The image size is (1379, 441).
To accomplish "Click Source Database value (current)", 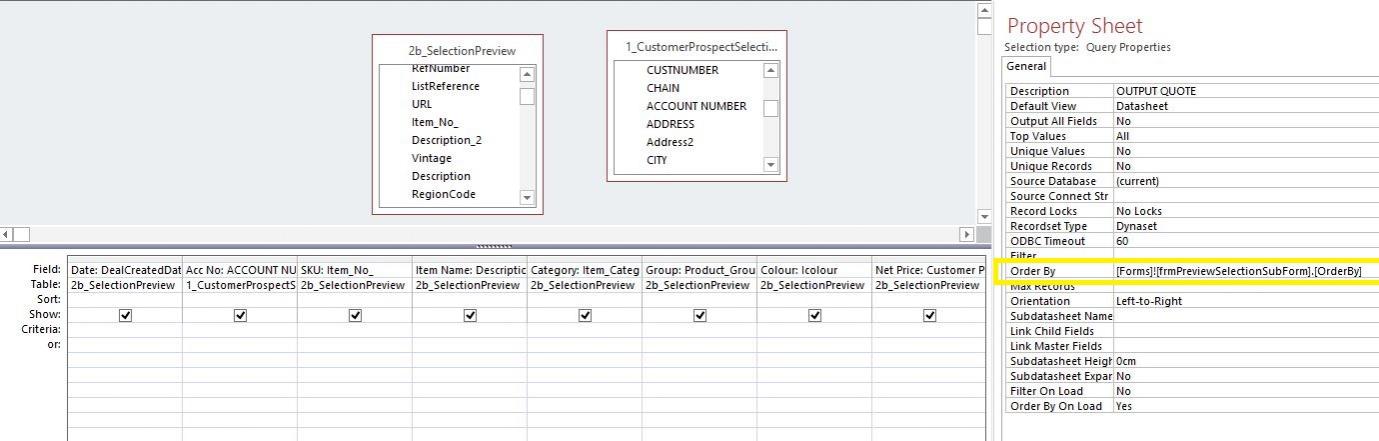I will 1246,181.
